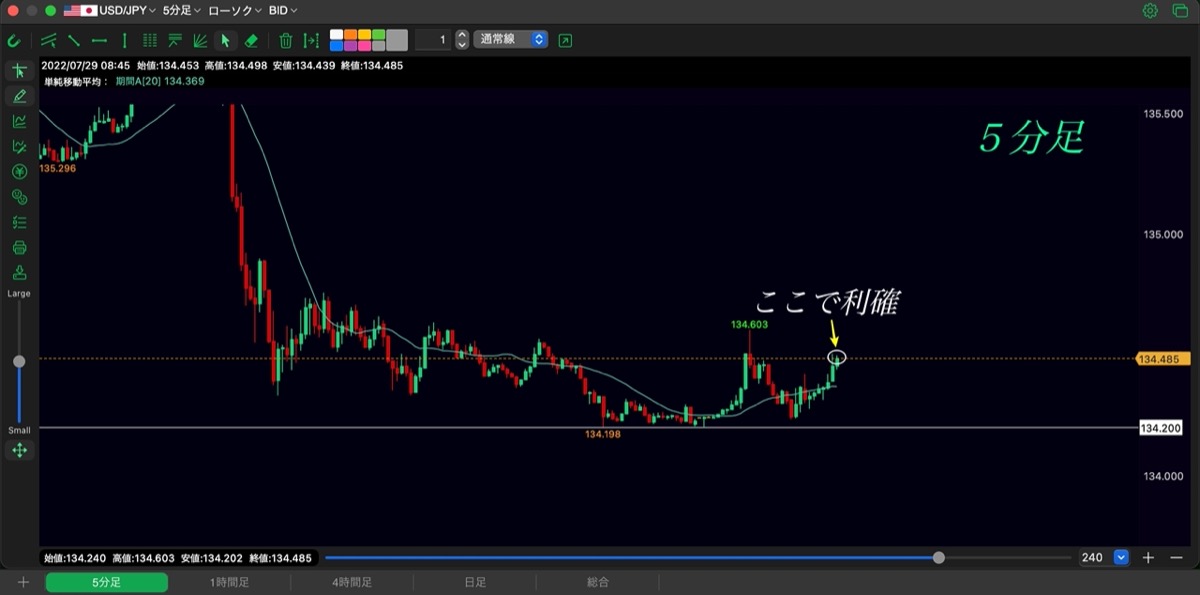Select the eraser tool
This screenshot has width=1200, height=595.
click(x=251, y=41)
